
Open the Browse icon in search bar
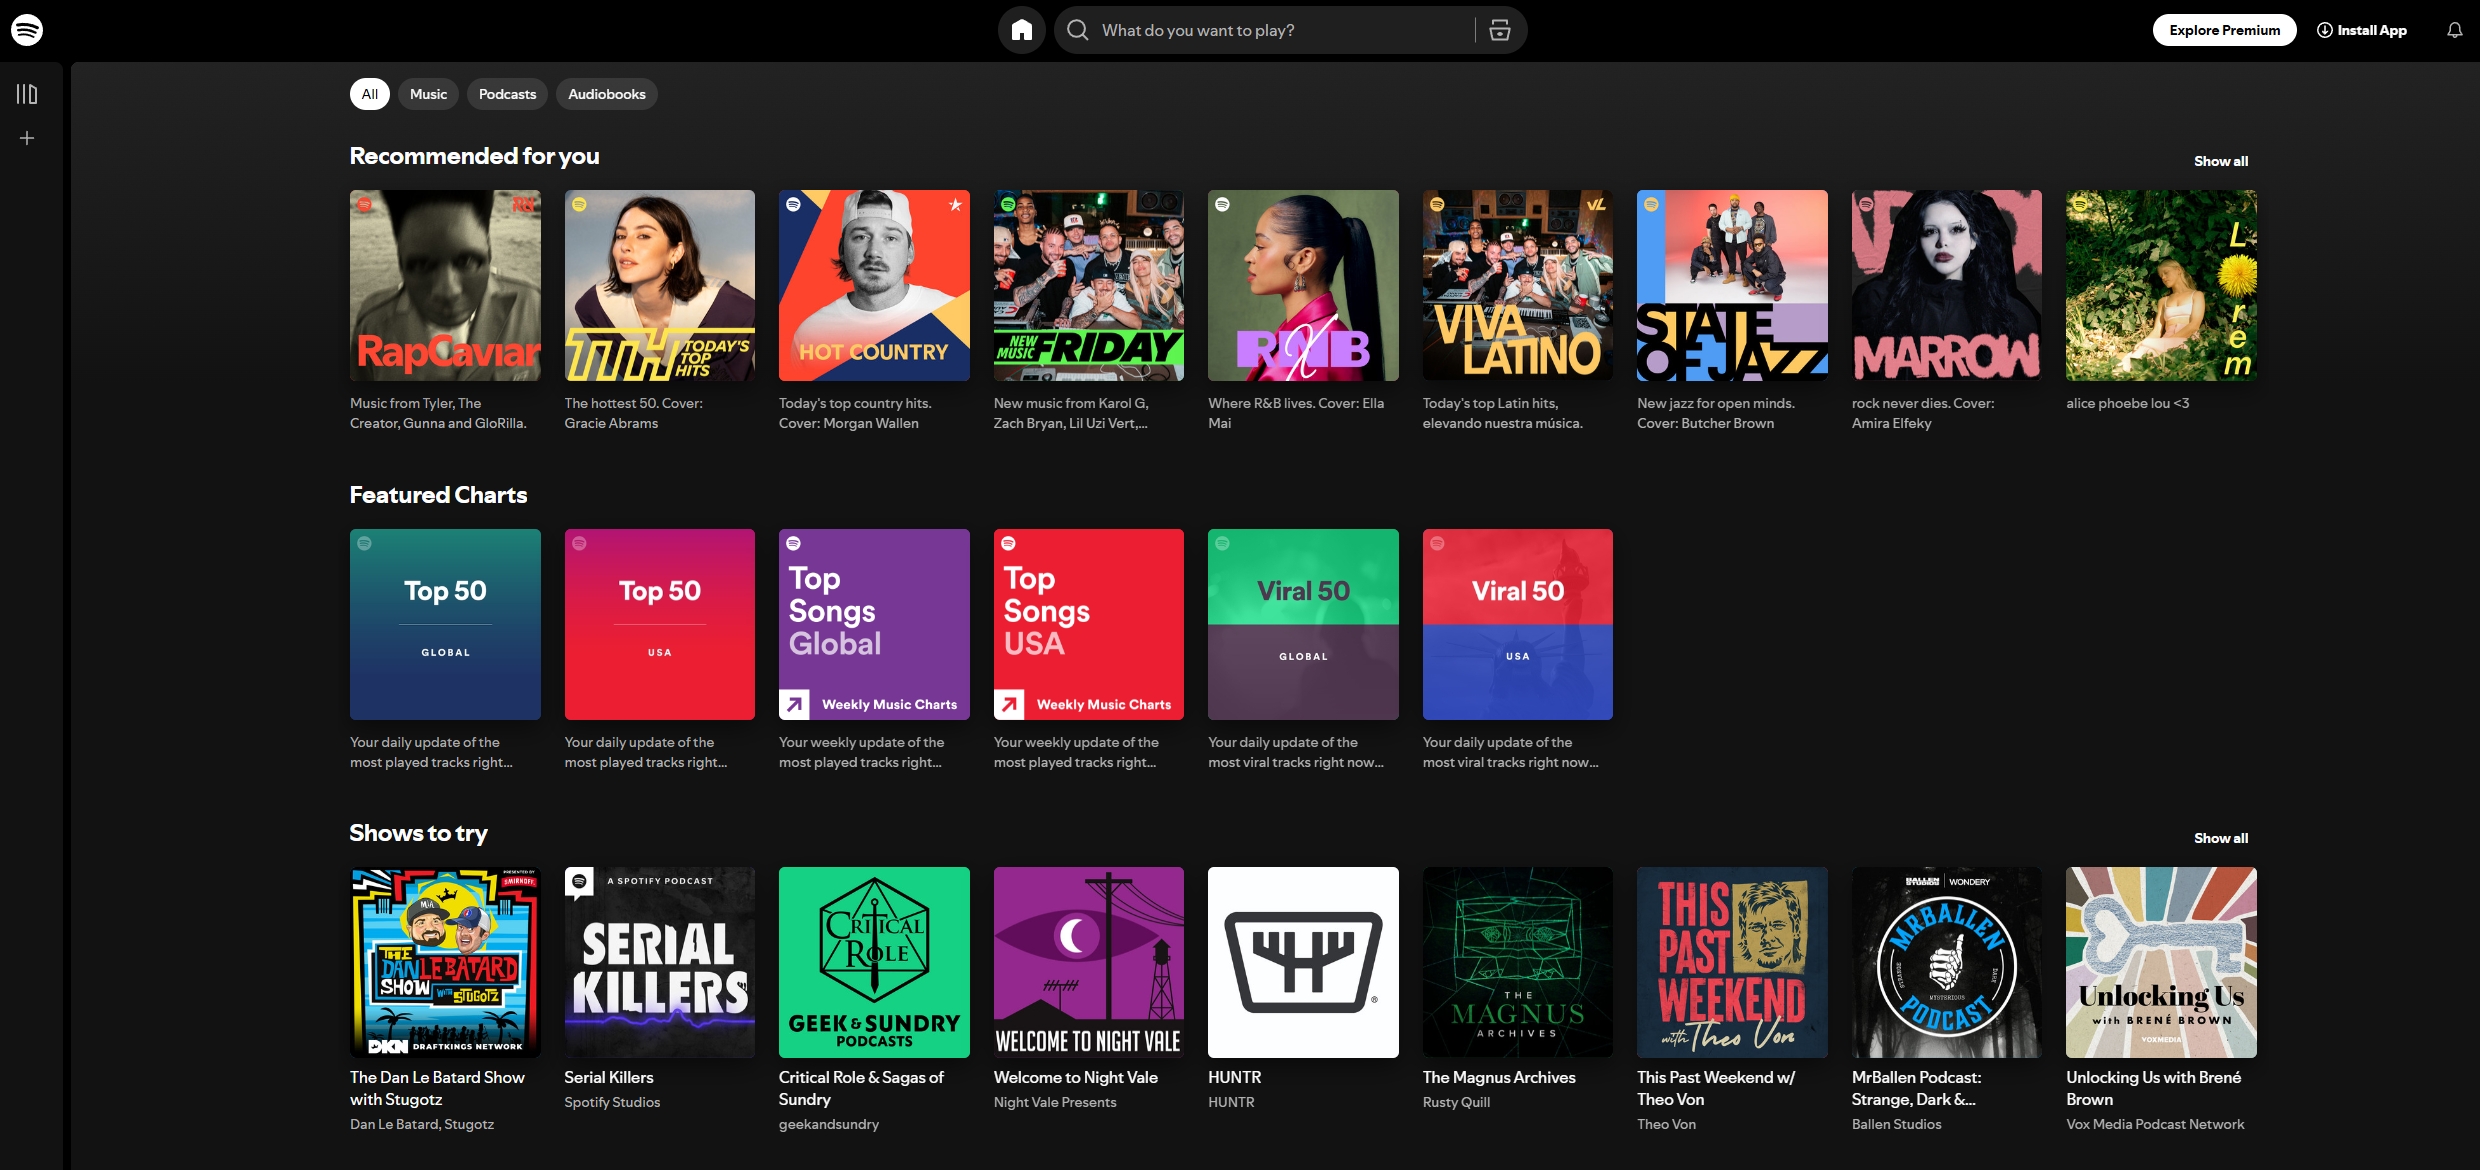[x=1499, y=30]
